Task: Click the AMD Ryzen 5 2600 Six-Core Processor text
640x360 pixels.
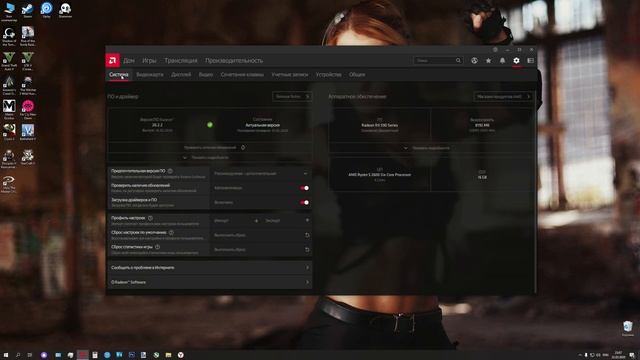Action: pos(380,175)
